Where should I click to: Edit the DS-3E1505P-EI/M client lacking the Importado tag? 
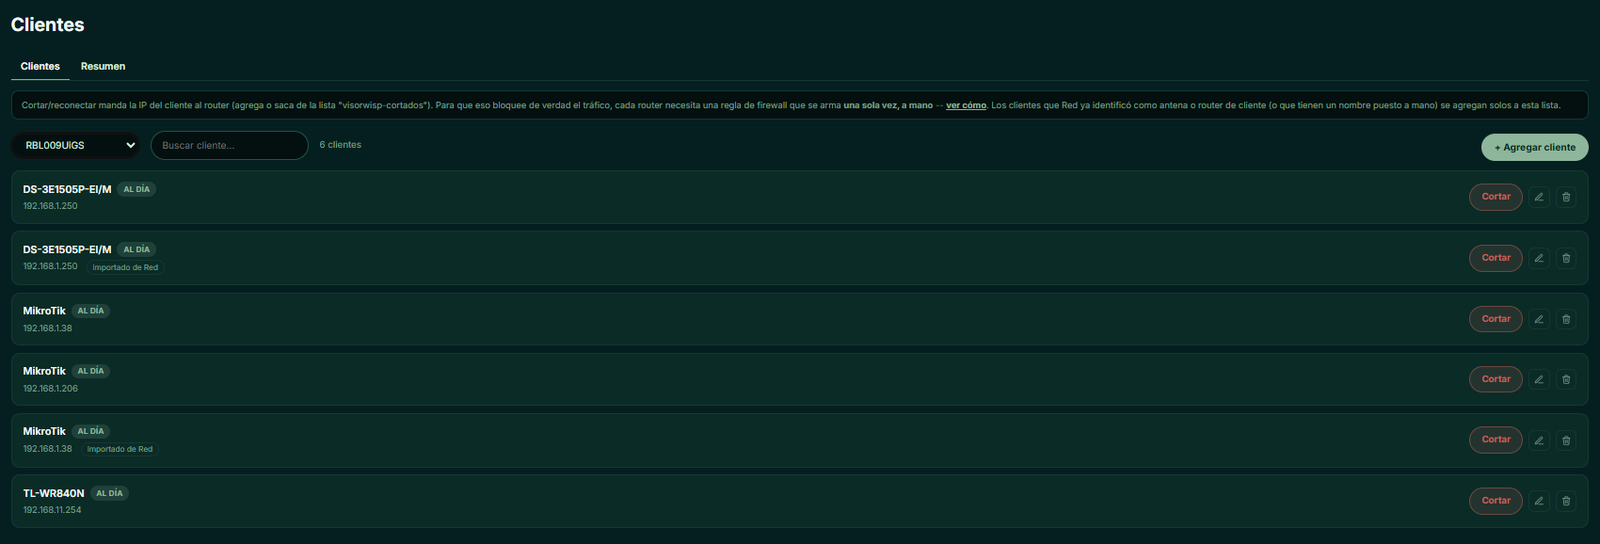[1539, 197]
